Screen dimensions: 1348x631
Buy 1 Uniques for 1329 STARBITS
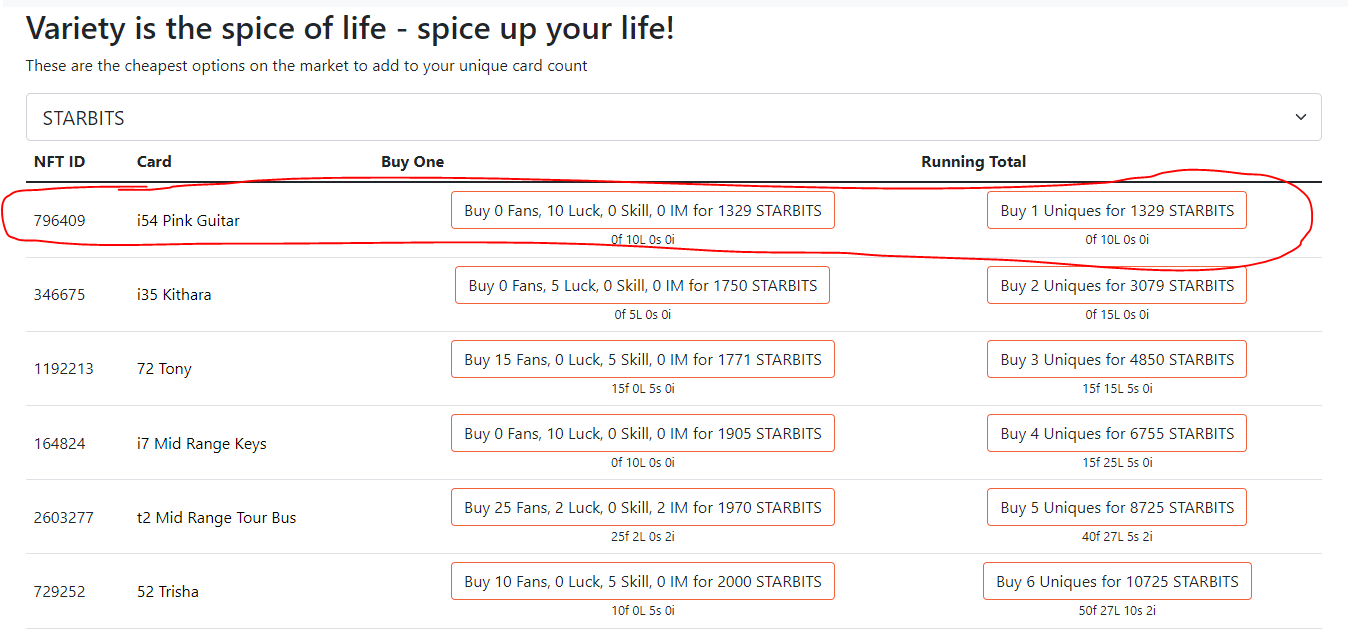click(1116, 210)
